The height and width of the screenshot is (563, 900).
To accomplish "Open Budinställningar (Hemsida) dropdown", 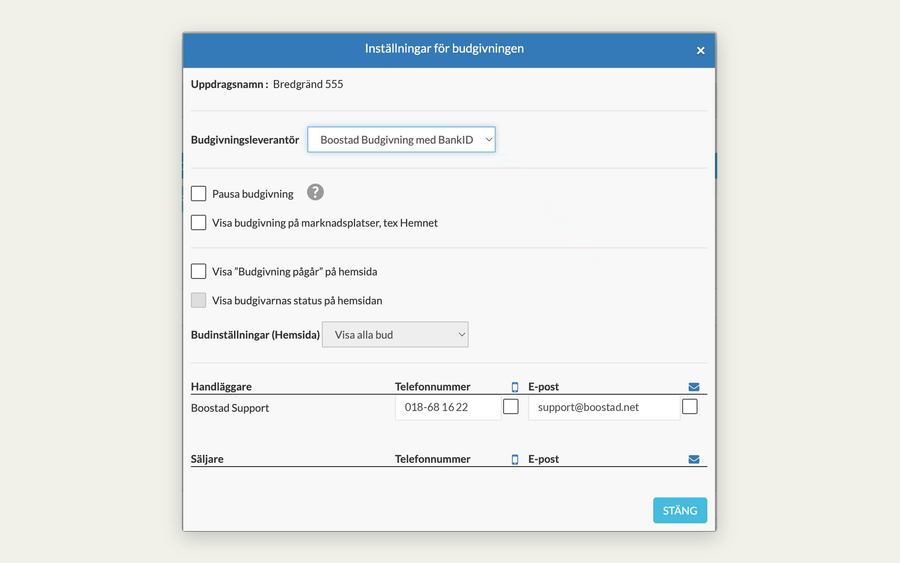I will [x=395, y=335].
